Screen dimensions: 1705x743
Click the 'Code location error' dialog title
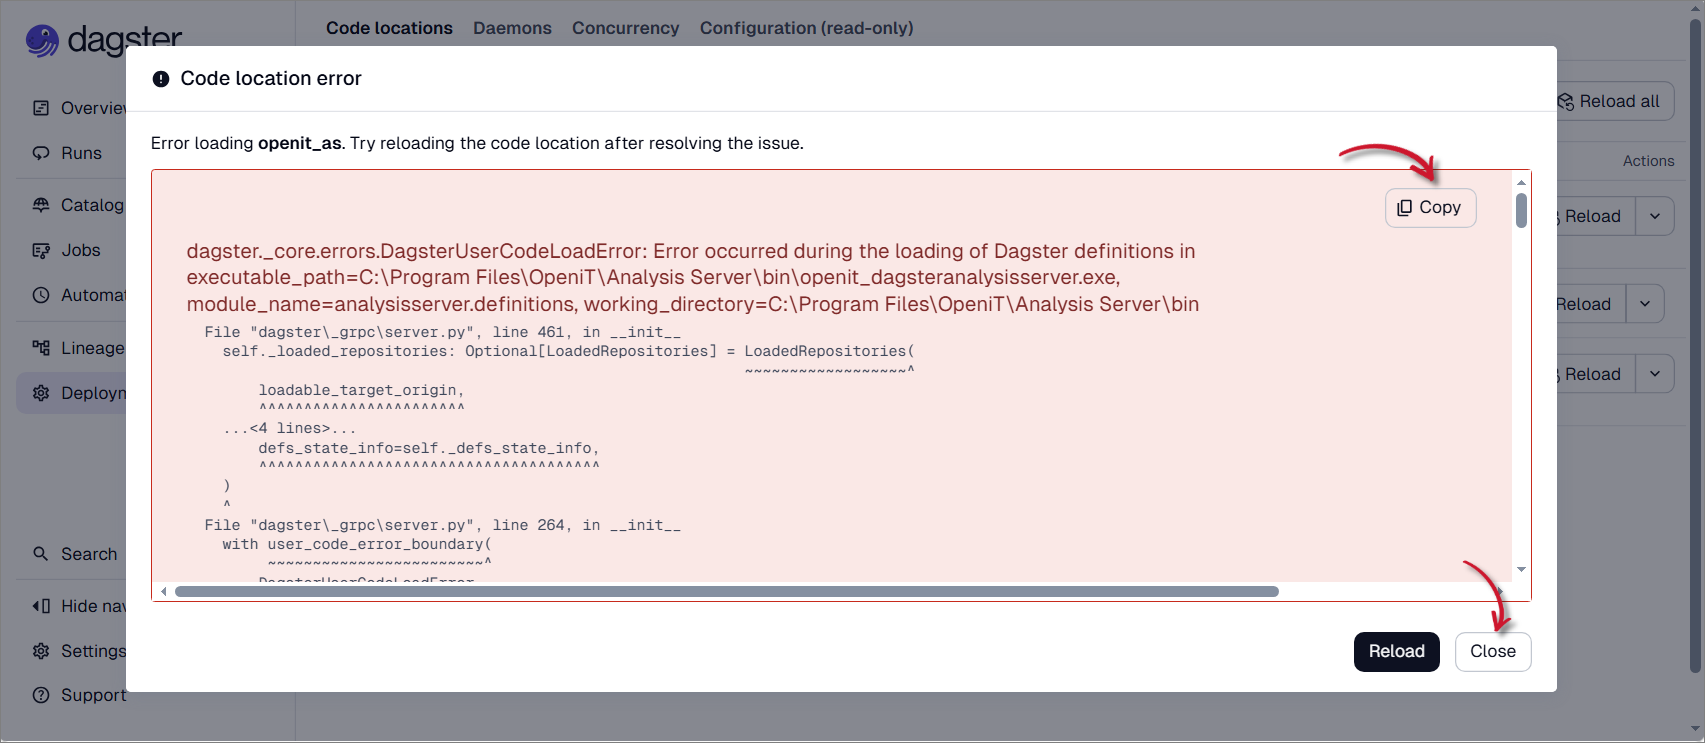click(271, 79)
